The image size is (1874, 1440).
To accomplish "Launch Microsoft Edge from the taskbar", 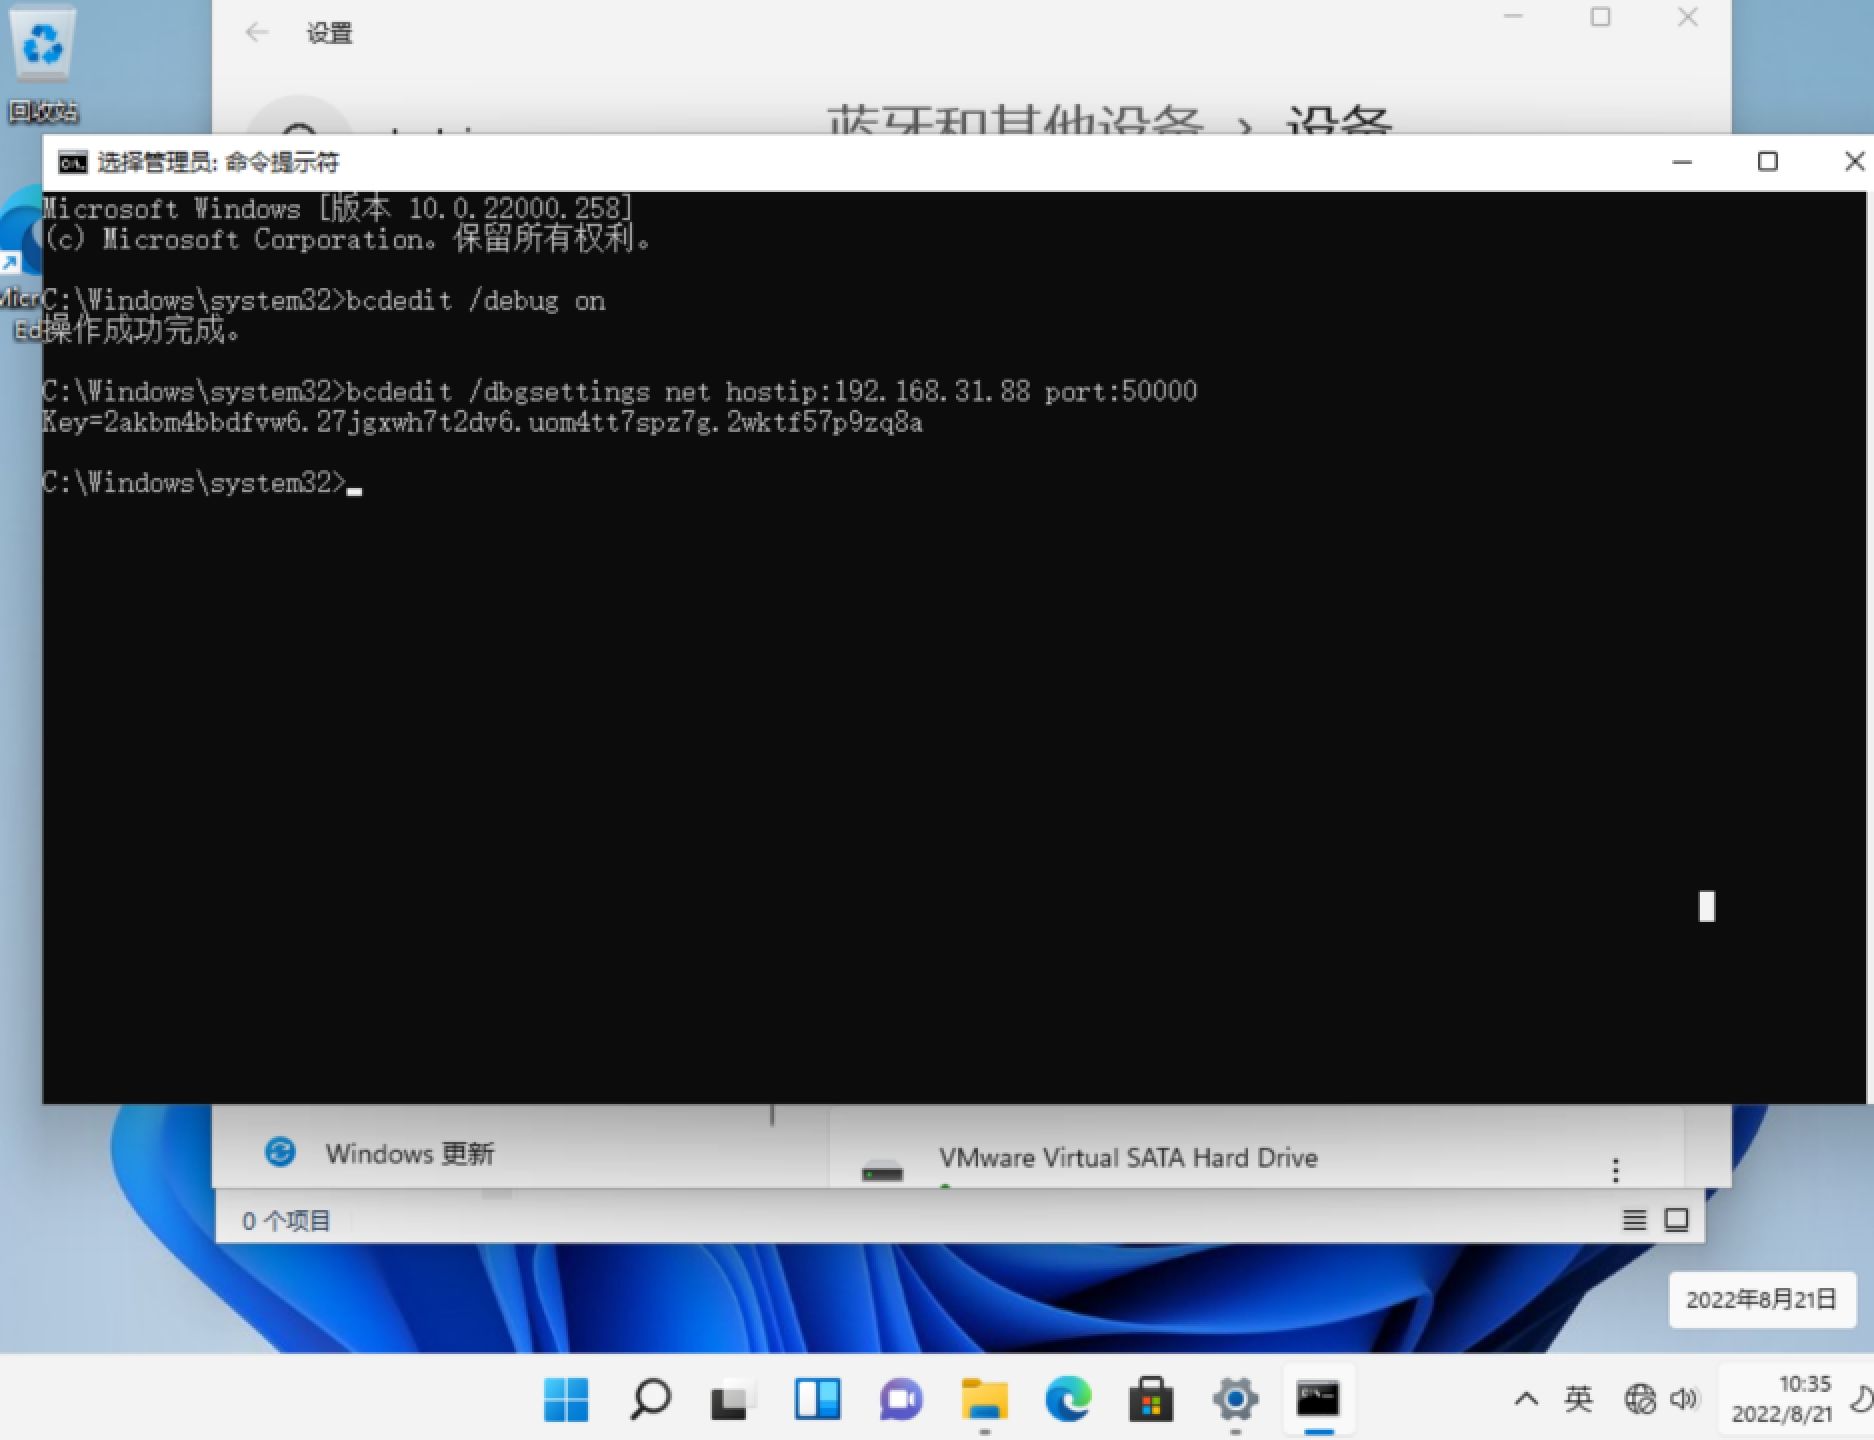I will (1069, 1399).
